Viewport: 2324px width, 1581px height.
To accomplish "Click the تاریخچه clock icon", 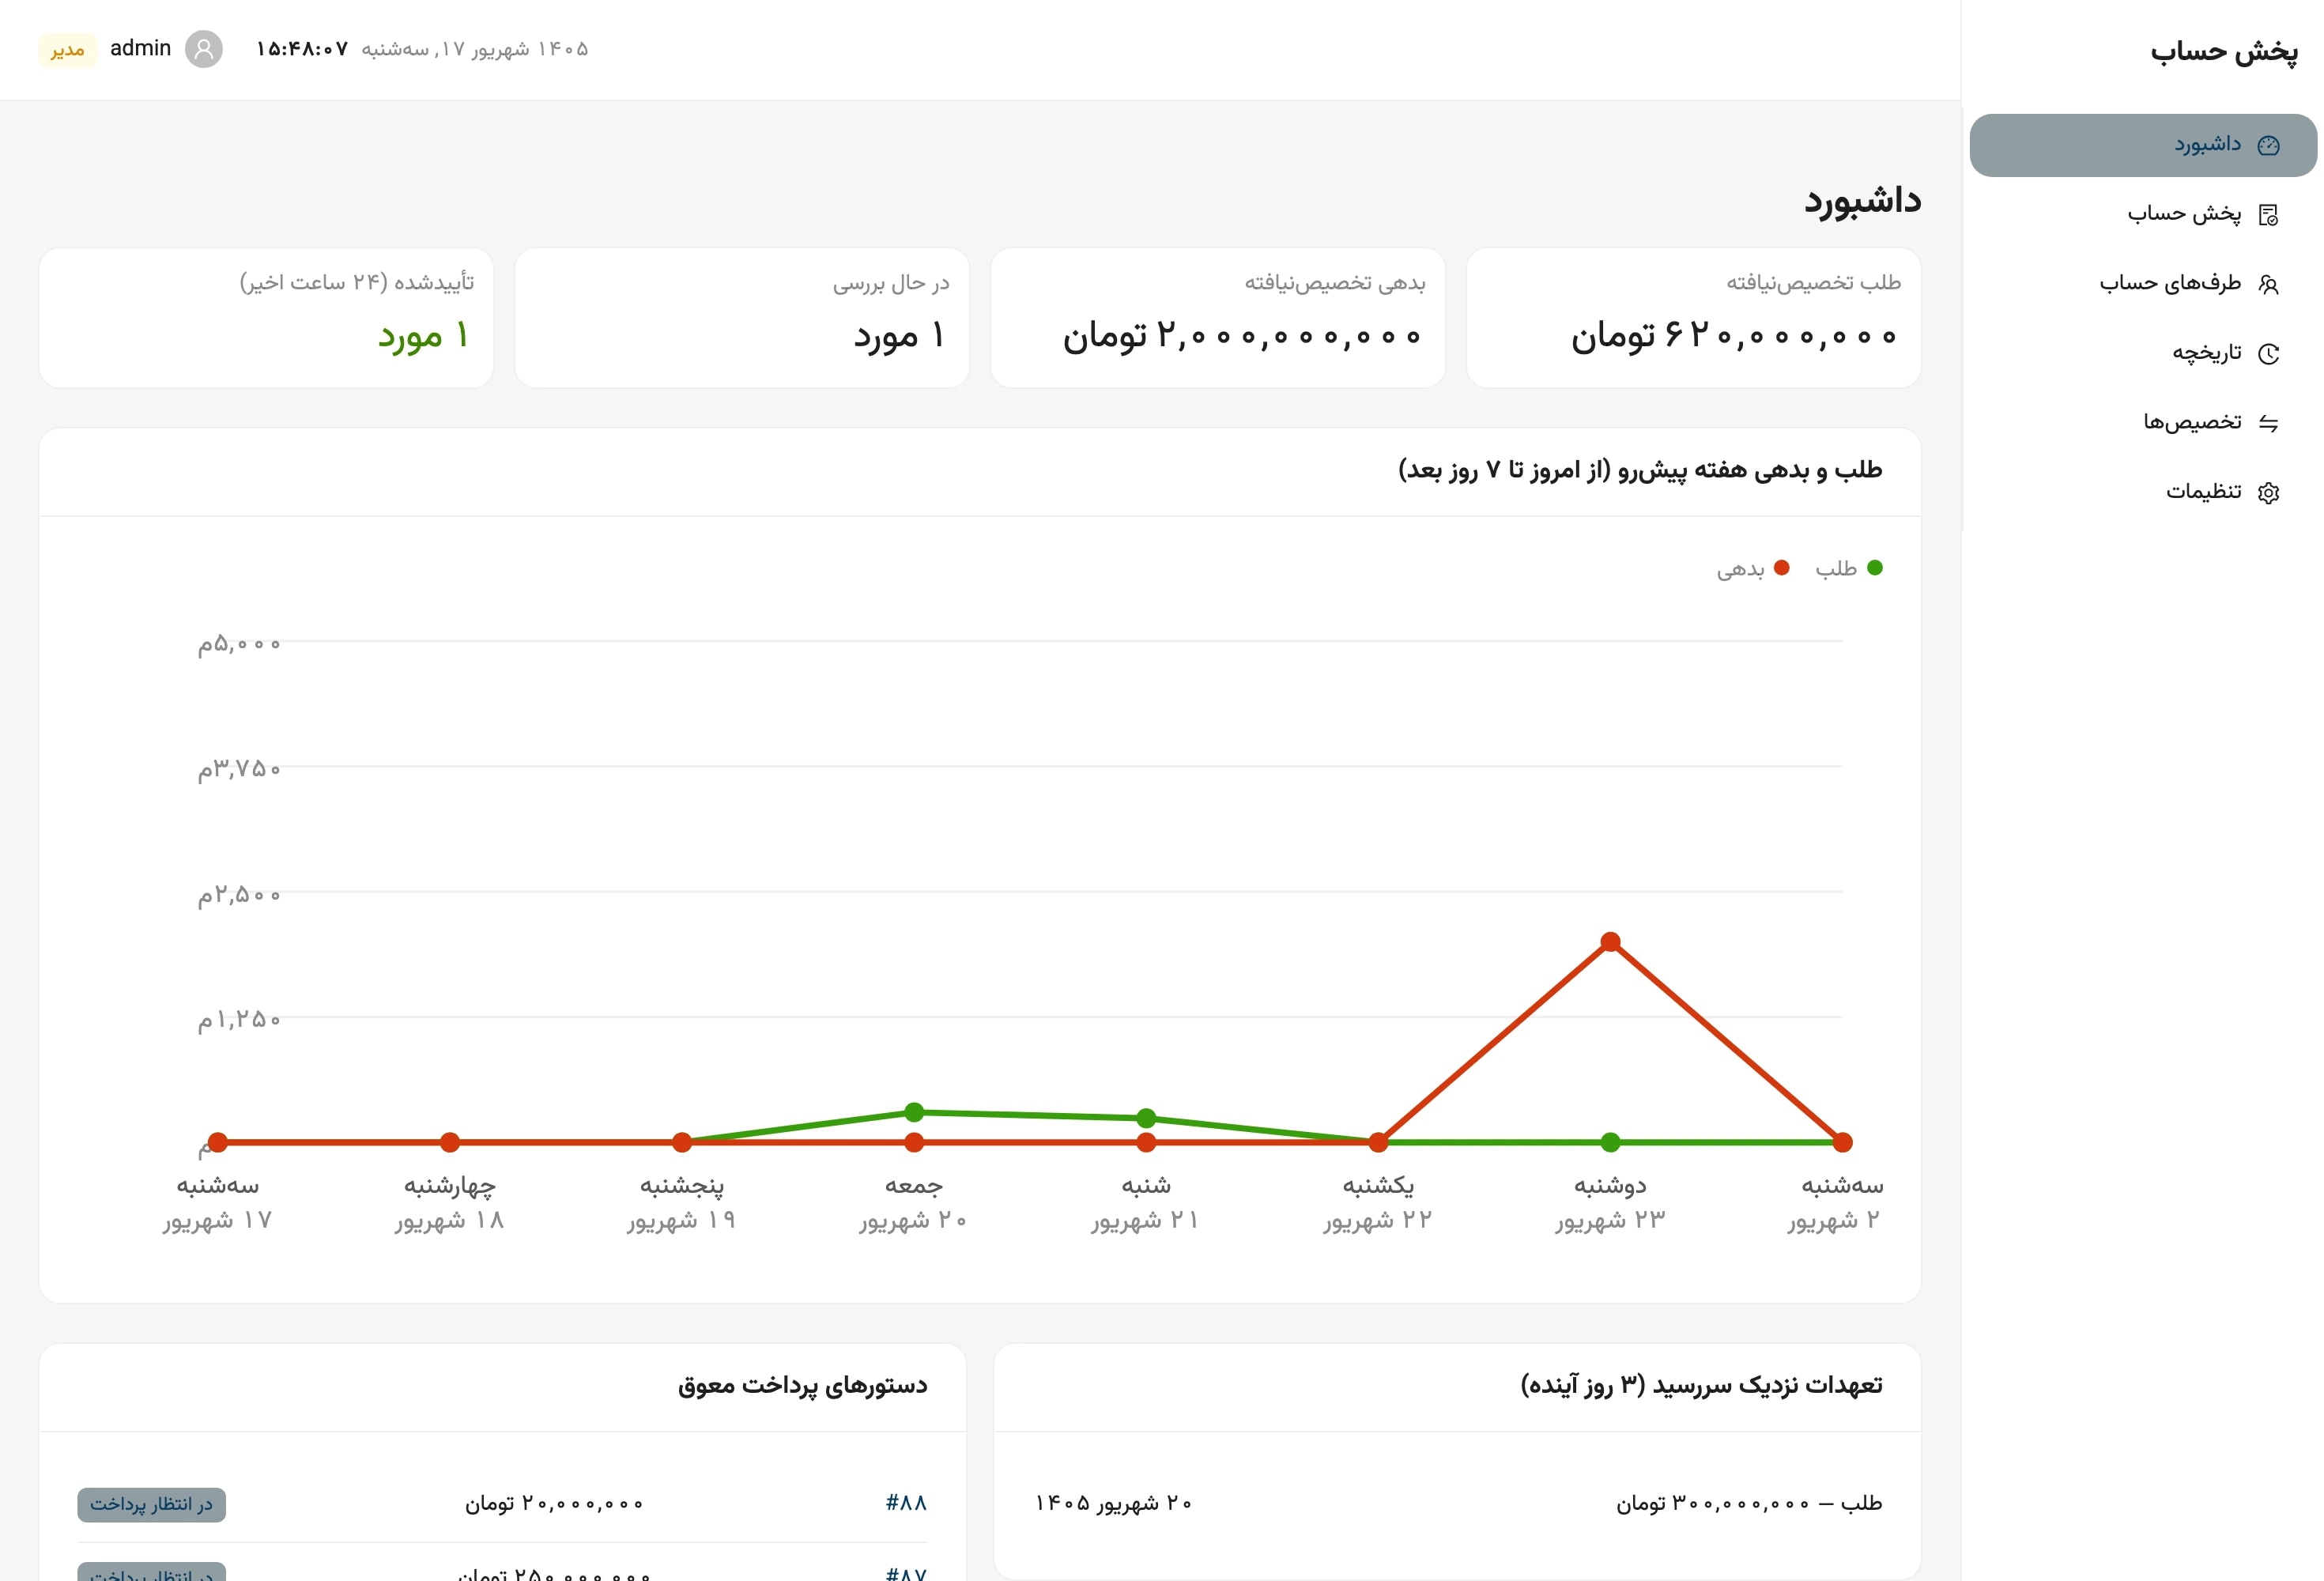I will click(2268, 353).
